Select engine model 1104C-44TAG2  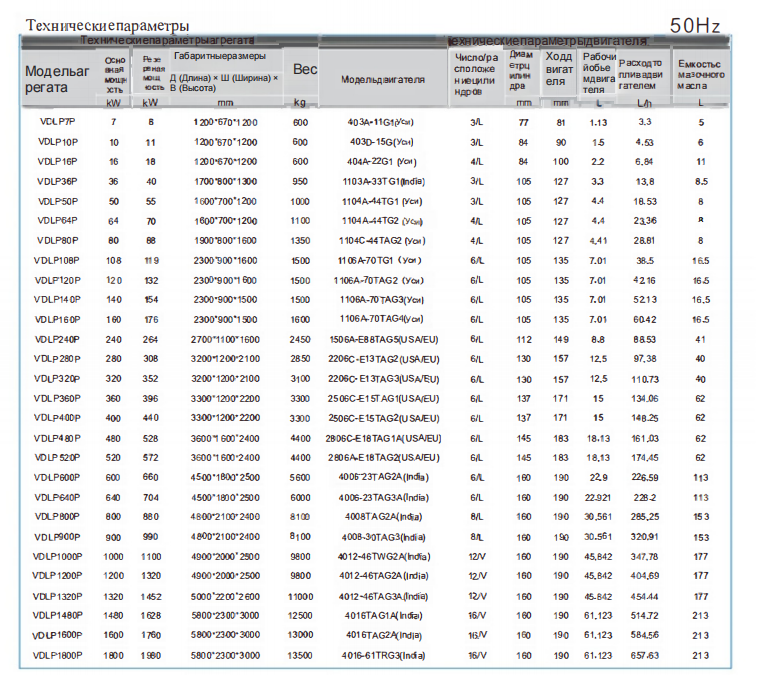(382, 240)
